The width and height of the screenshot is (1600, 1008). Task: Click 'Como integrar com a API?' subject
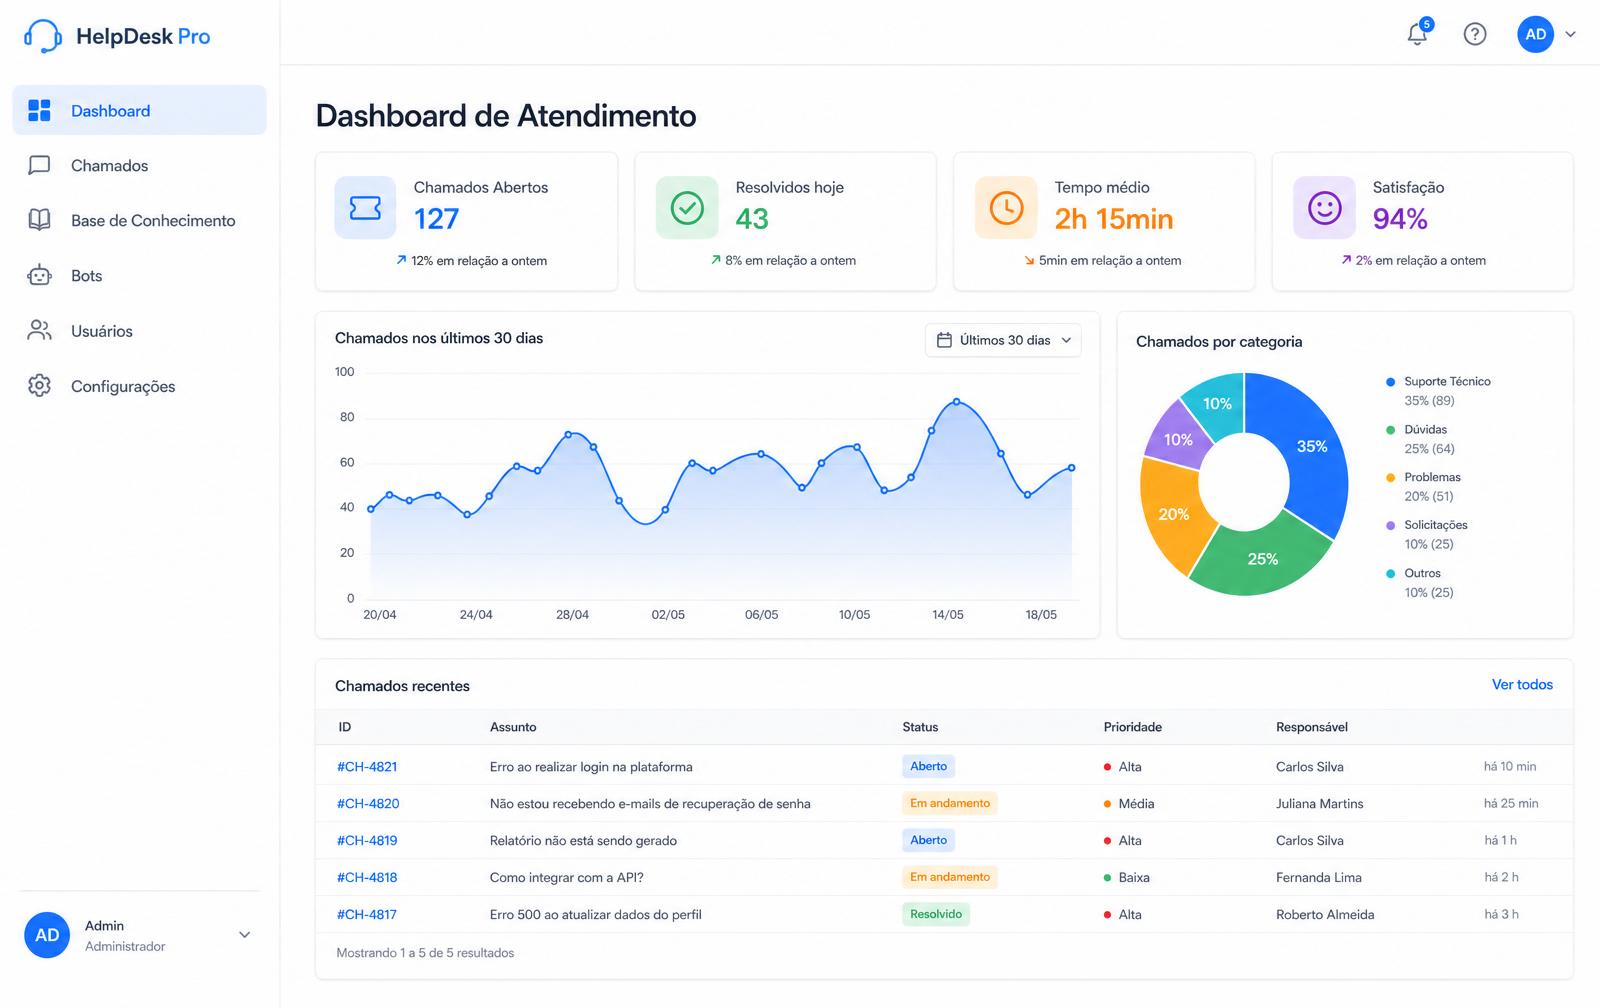coord(566,878)
